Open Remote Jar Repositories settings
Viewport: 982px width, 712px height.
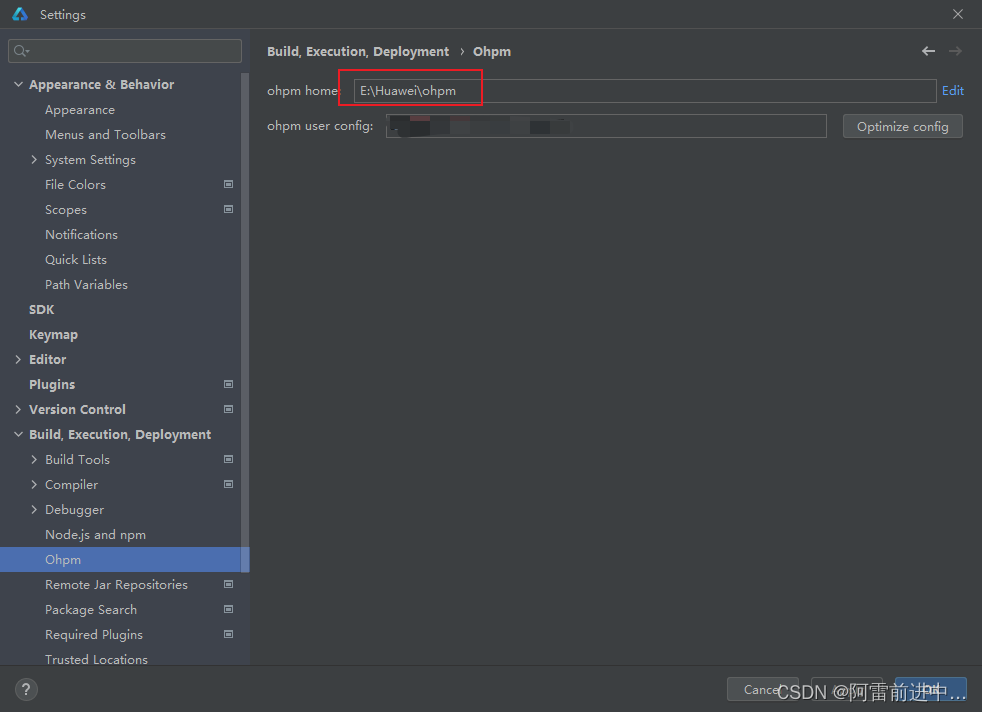click(116, 584)
